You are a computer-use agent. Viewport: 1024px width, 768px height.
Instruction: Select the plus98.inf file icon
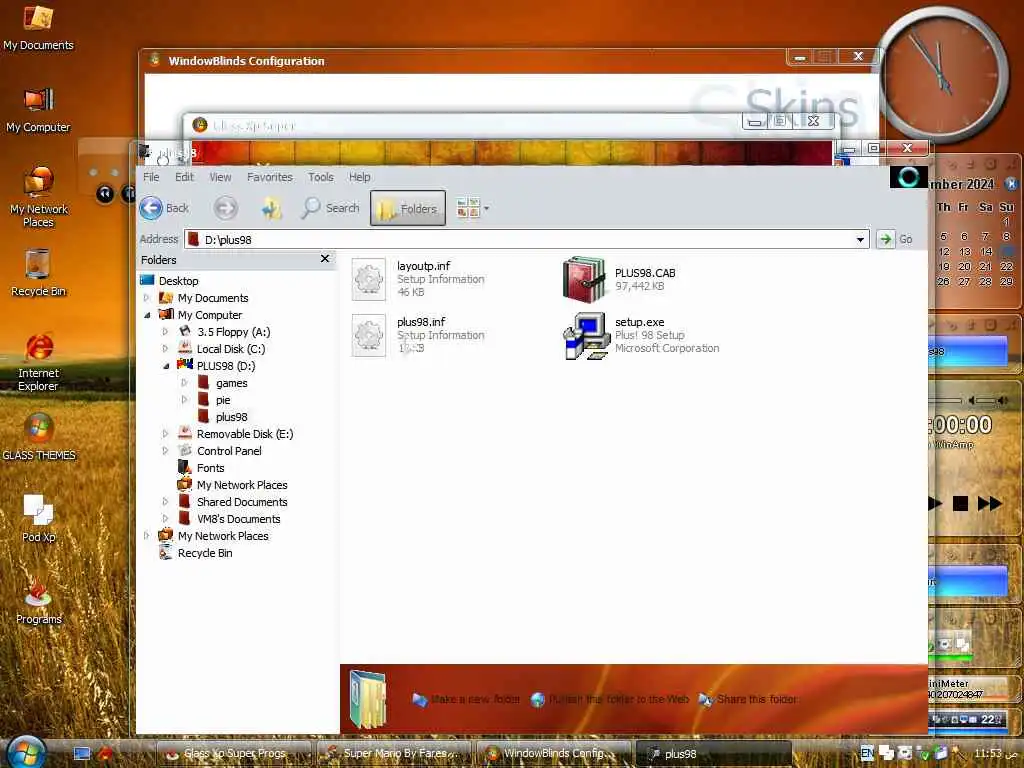click(x=368, y=335)
